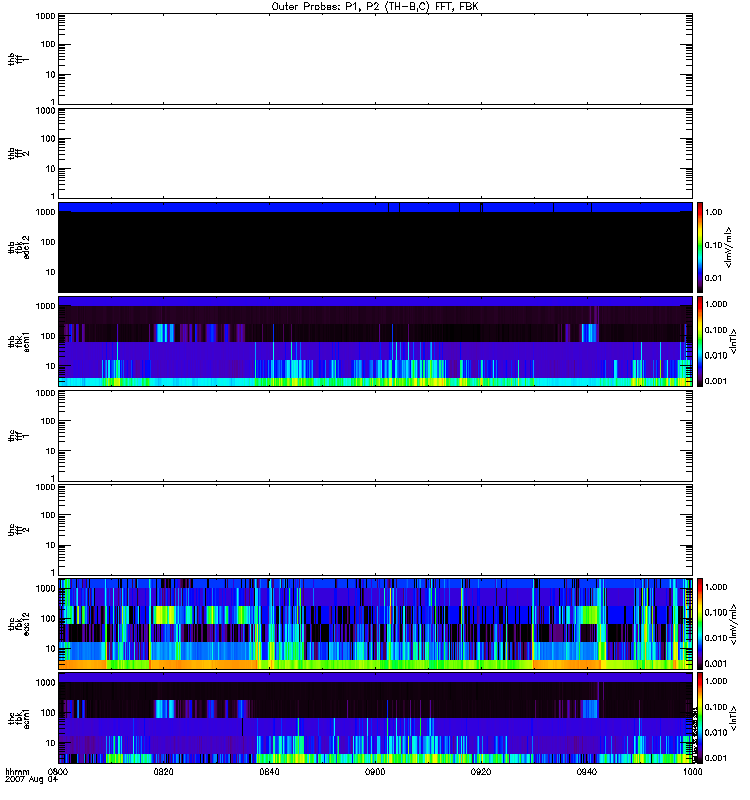750x800 pixels.
Task: Open the empty thb fff 2 plot panel
Action: click(x=375, y=153)
